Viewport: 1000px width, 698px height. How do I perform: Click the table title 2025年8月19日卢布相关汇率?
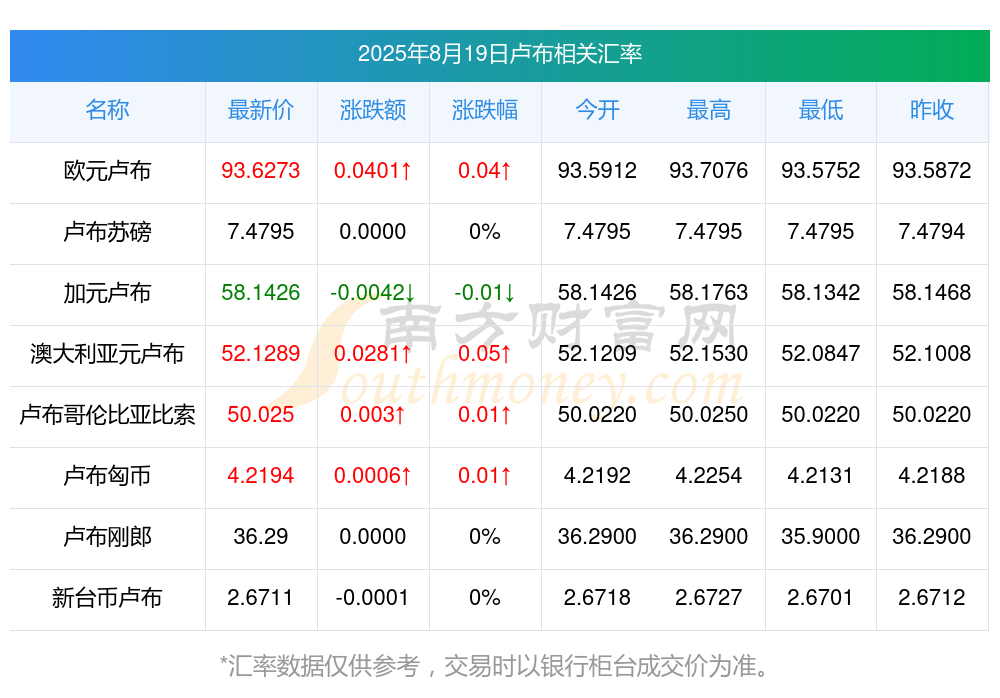499,54
